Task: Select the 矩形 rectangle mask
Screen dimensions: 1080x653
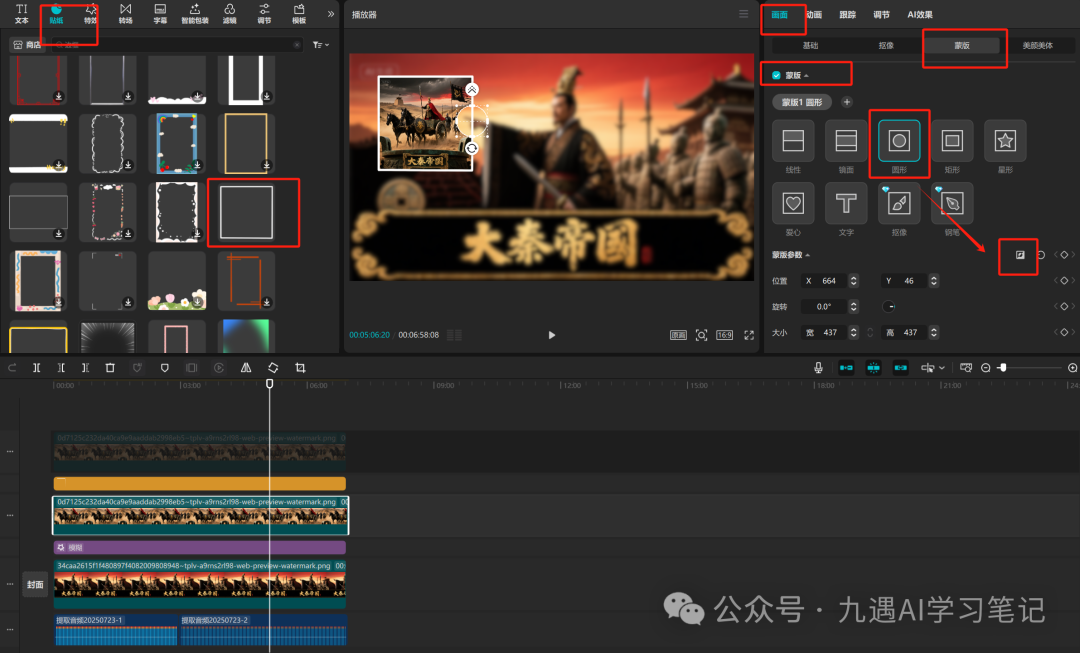Action: (952, 141)
